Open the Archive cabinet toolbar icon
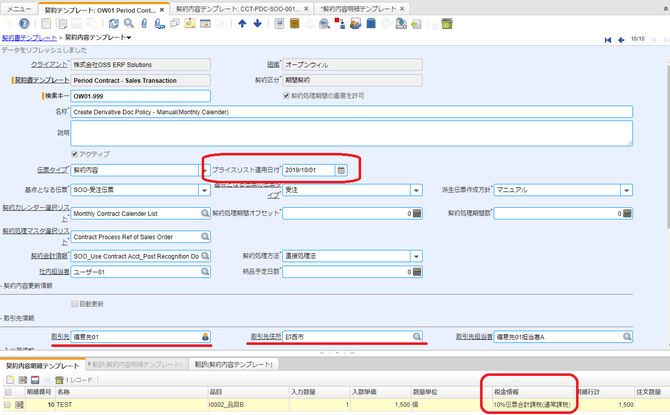 tap(294, 24)
